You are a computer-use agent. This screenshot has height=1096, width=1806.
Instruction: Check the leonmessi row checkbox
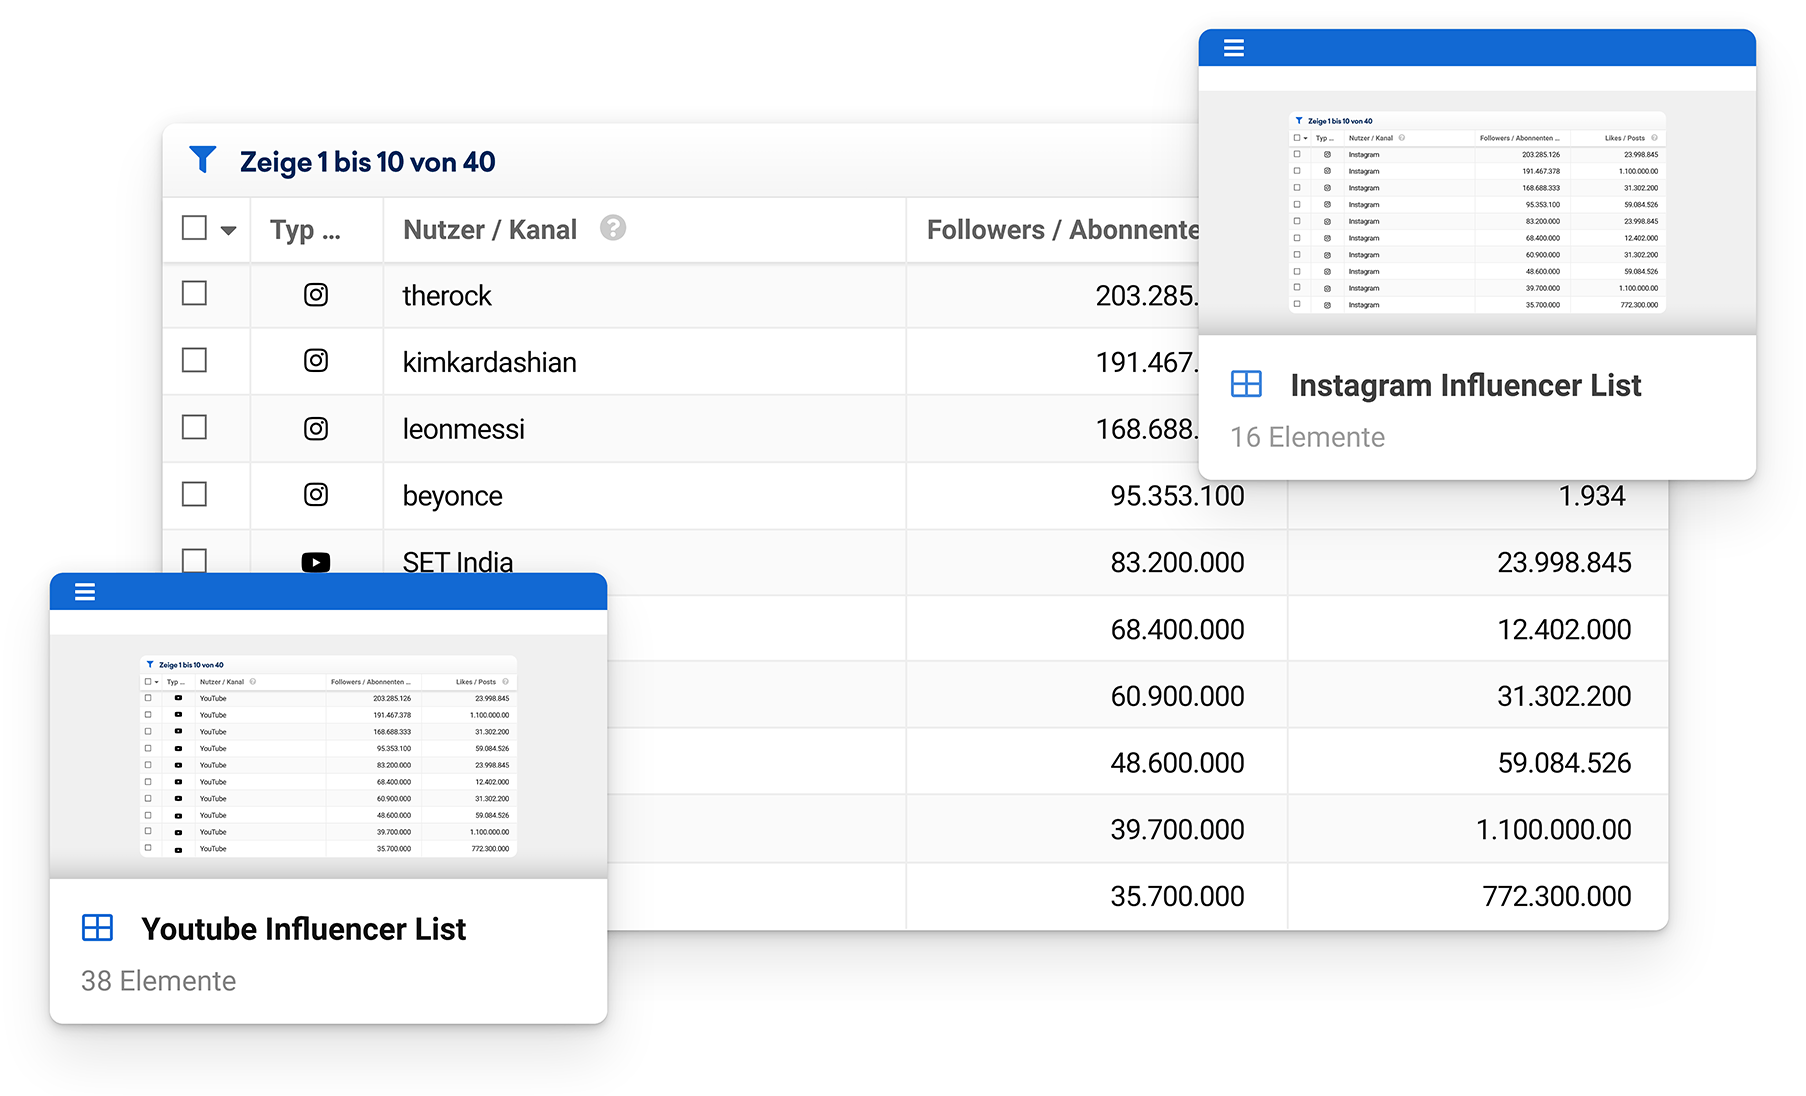pos(194,427)
